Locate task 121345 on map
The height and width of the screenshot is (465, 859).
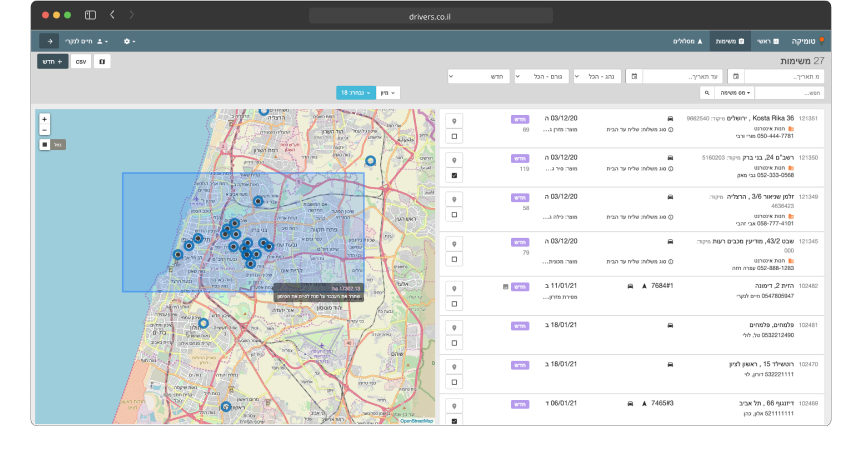click(454, 244)
